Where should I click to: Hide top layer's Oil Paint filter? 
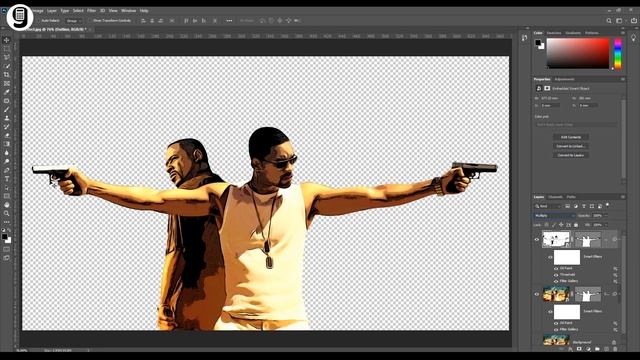pyautogui.click(x=556, y=269)
